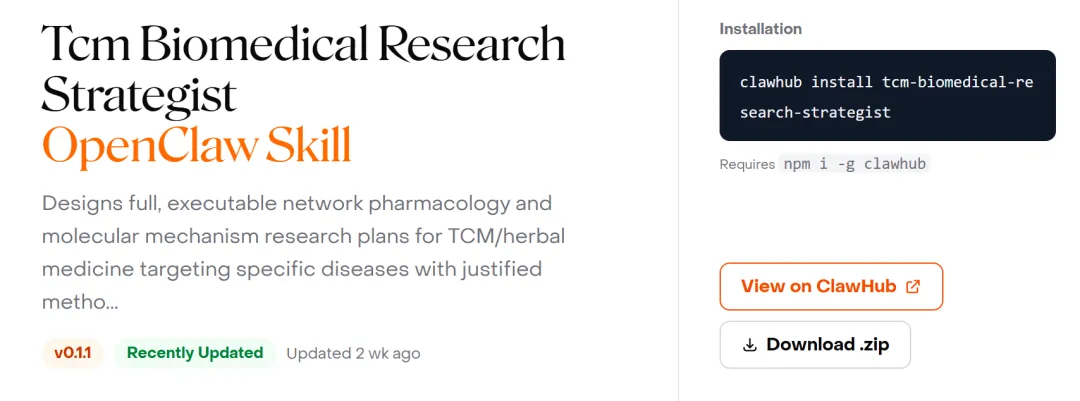The height and width of the screenshot is (401, 1080).
Task: Click the truncated 'metho...' description ending
Action: tap(80, 302)
